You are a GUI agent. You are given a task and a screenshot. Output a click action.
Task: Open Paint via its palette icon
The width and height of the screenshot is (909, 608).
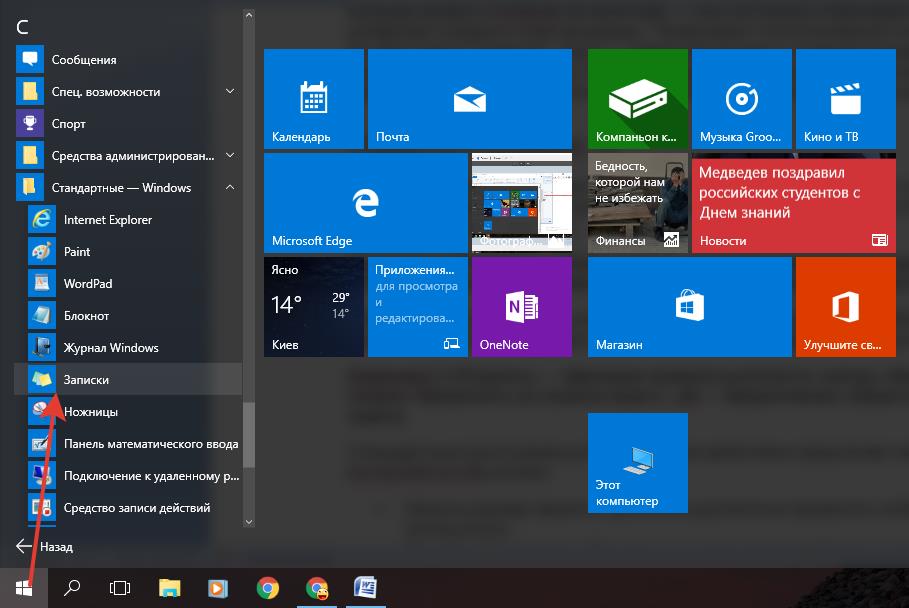42,252
